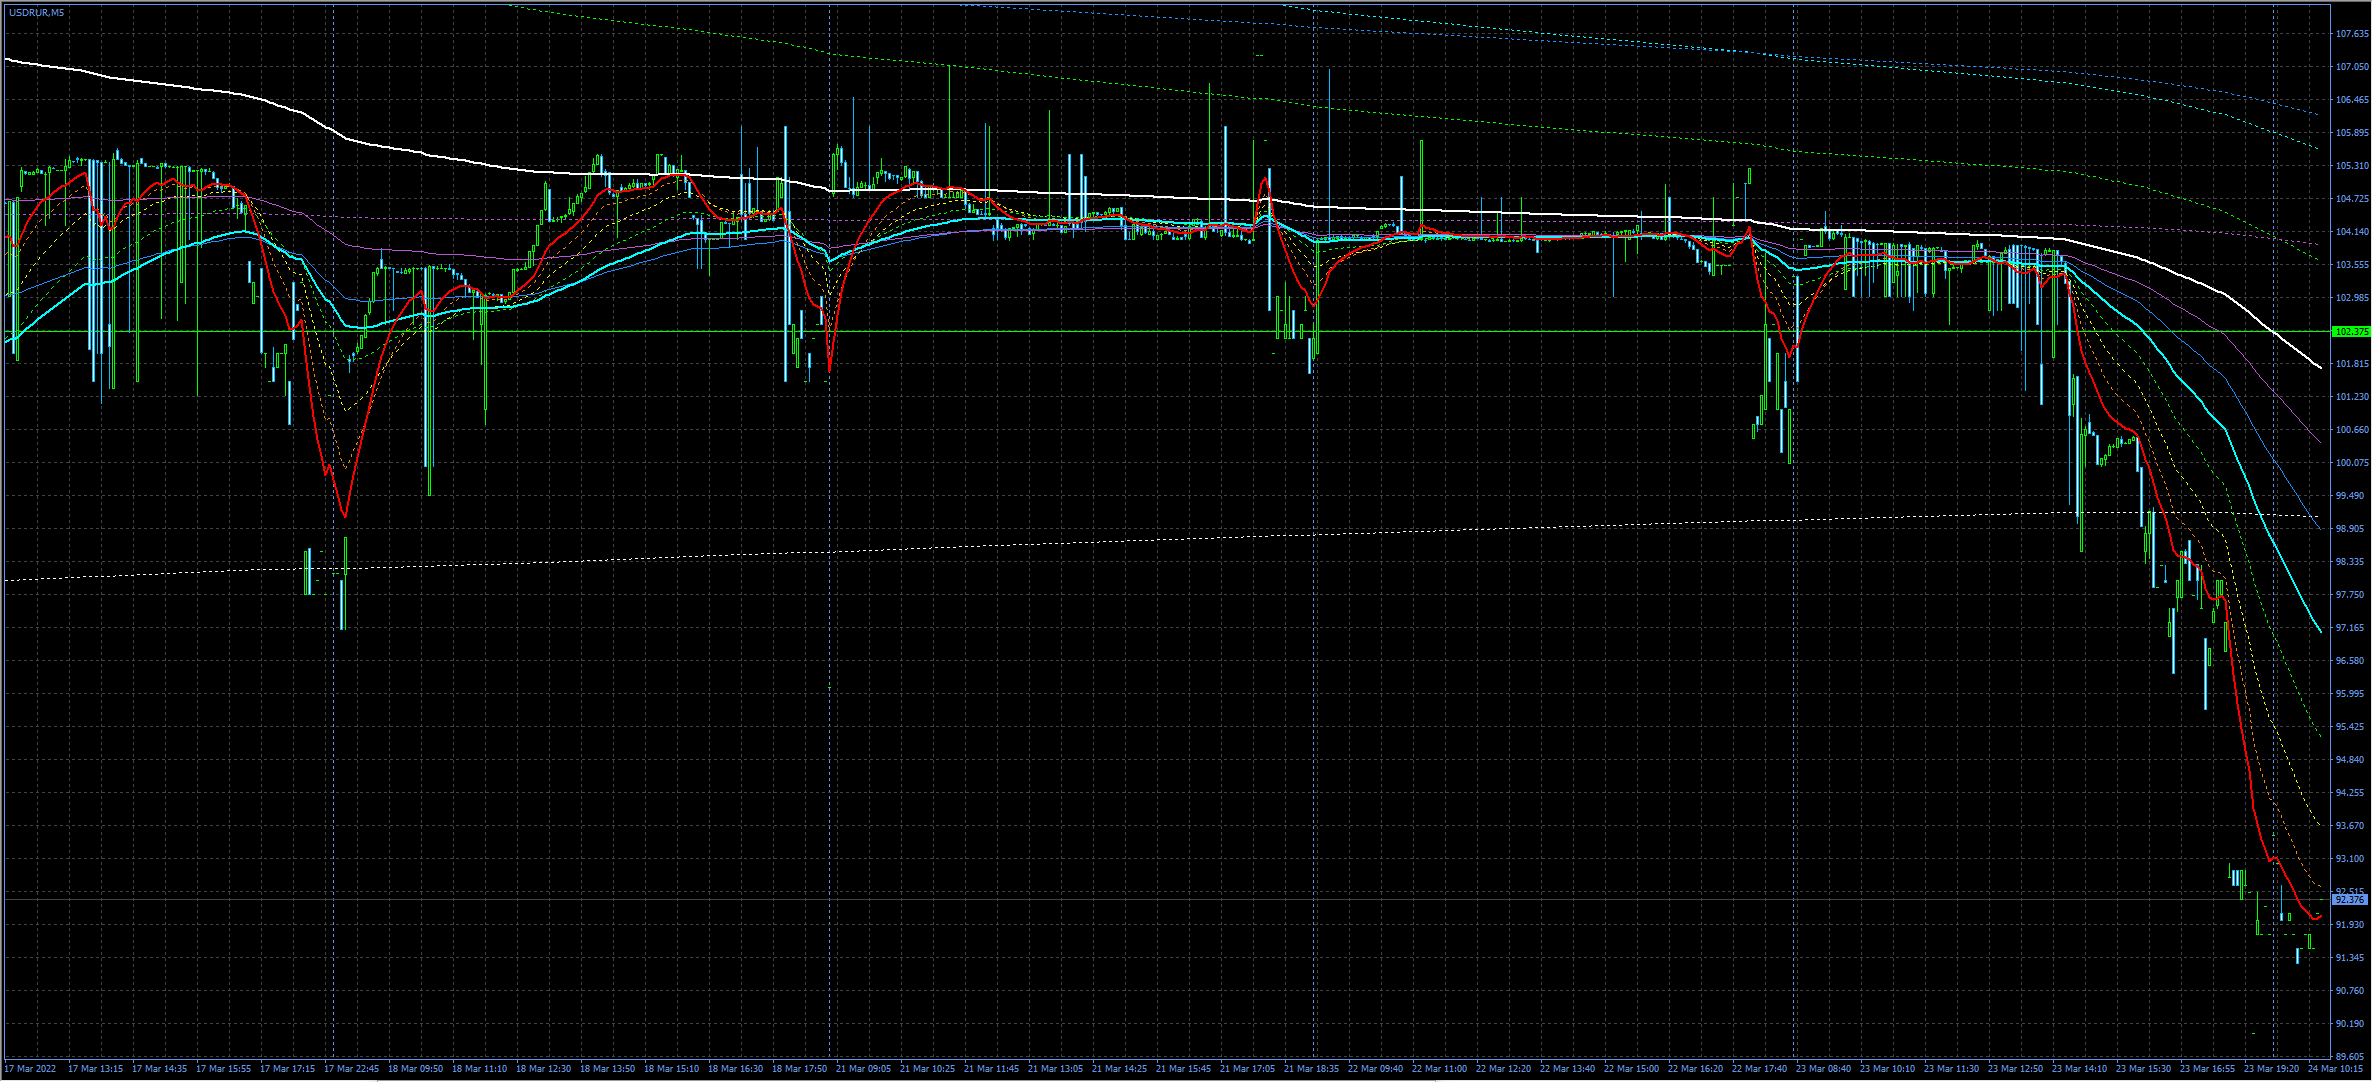2373x1082 pixels.
Task: Click the 93.100 price scale value
Action: 2350,859
